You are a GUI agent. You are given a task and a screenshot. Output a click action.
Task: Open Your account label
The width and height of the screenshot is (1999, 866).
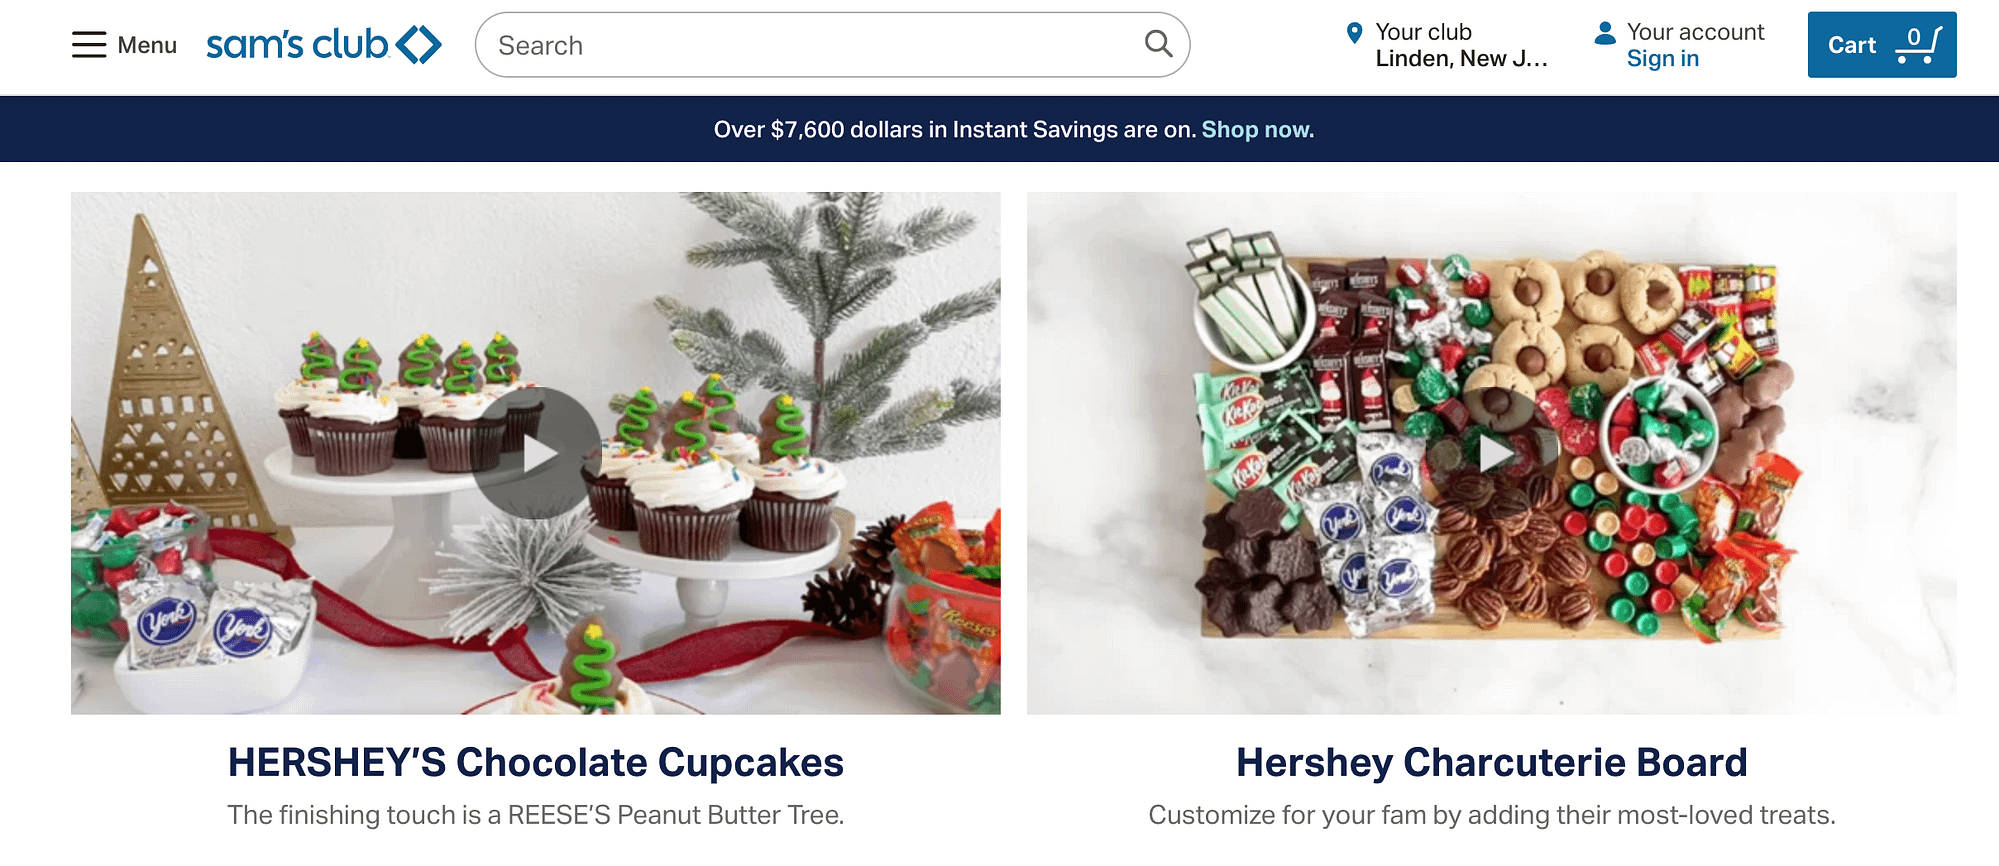(1695, 32)
